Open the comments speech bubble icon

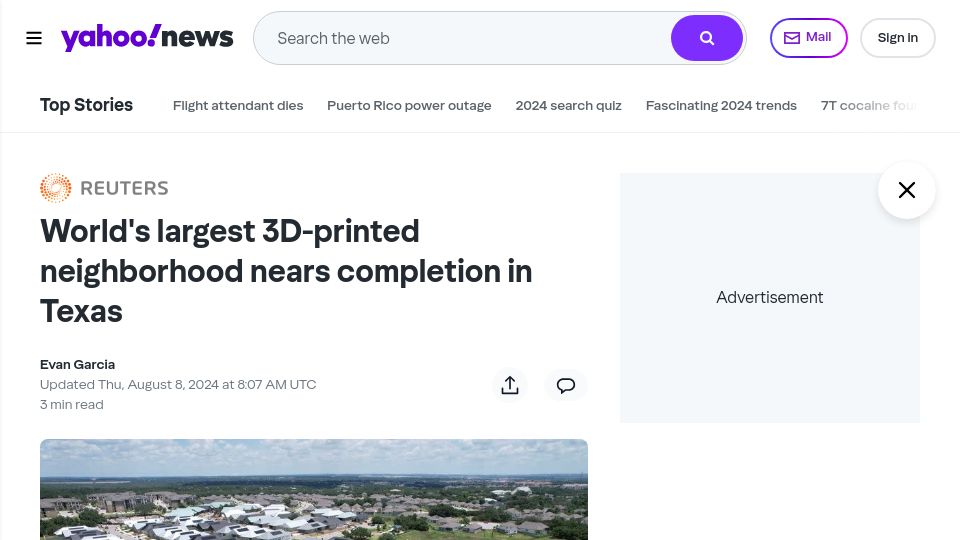pyautogui.click(x=566, y=385)
